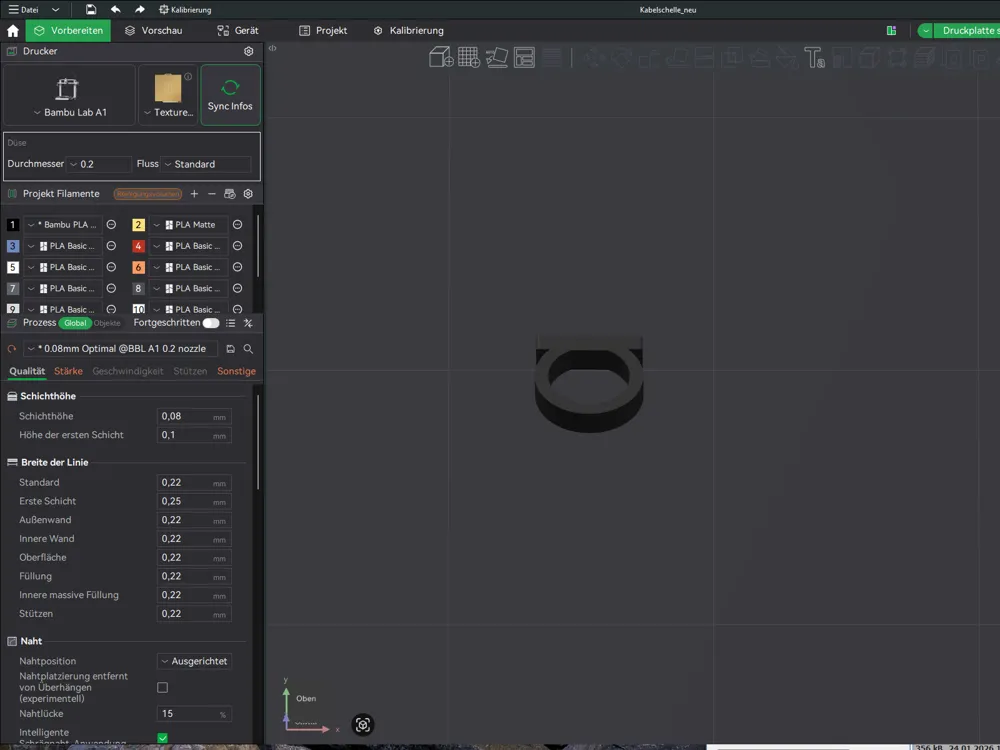Viewport: 1000px width, 750px height.
Task: Open the Projekt Filamente settings gear
Action: (x=248, y=194)
